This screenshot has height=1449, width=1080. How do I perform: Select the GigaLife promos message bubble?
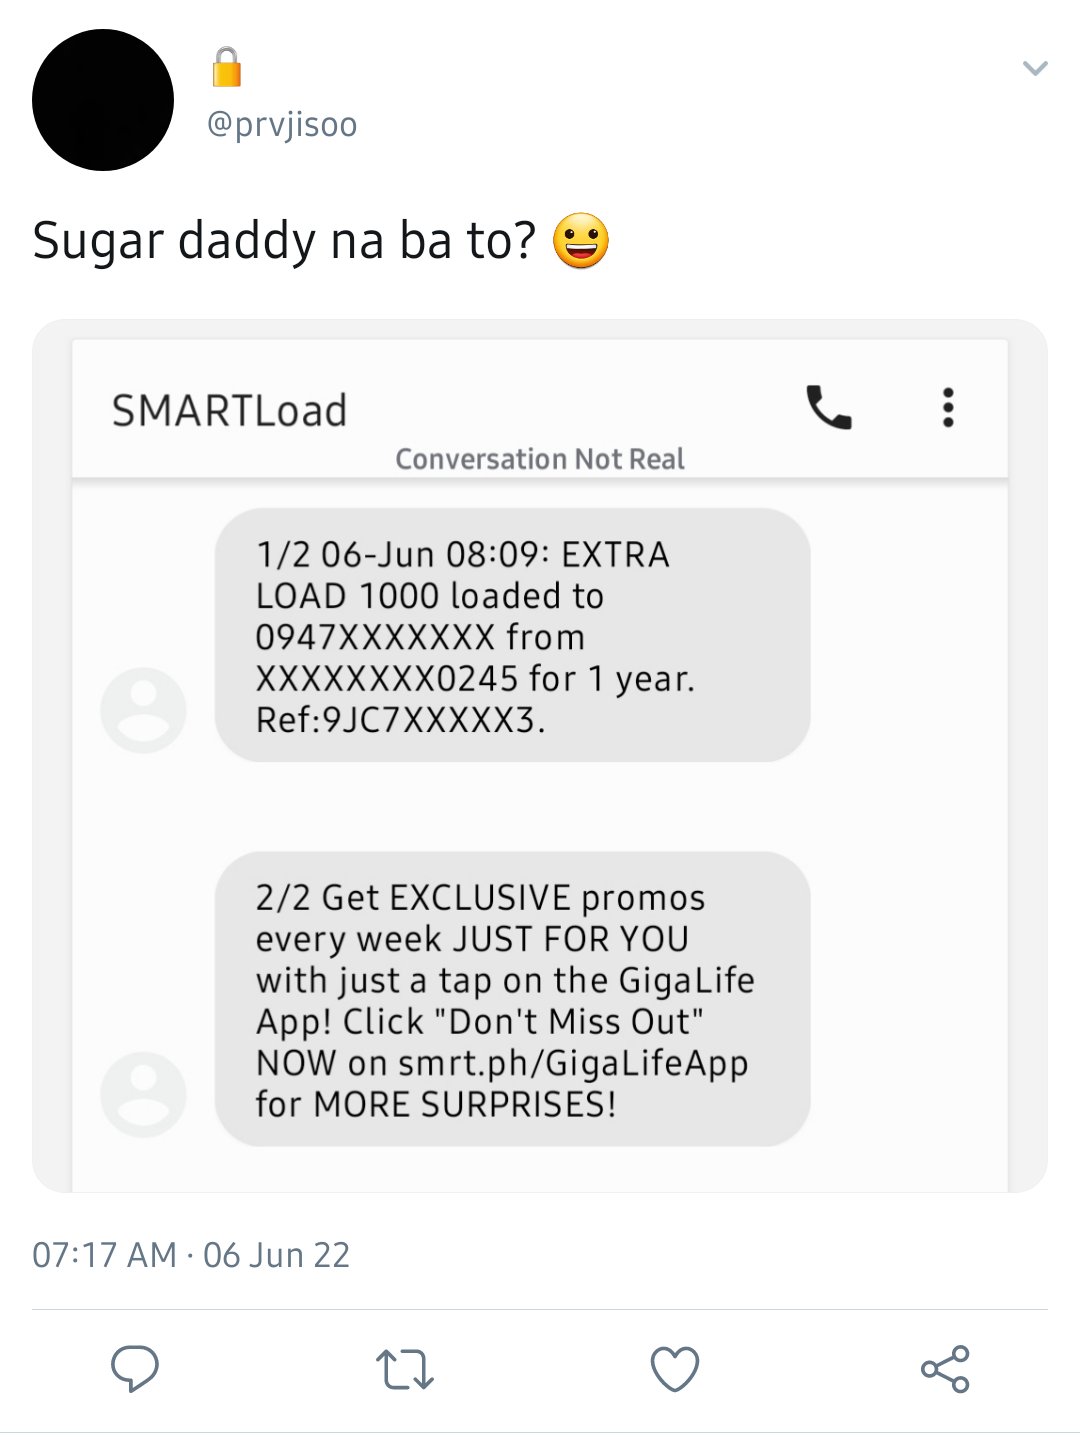tap(512, 999)
